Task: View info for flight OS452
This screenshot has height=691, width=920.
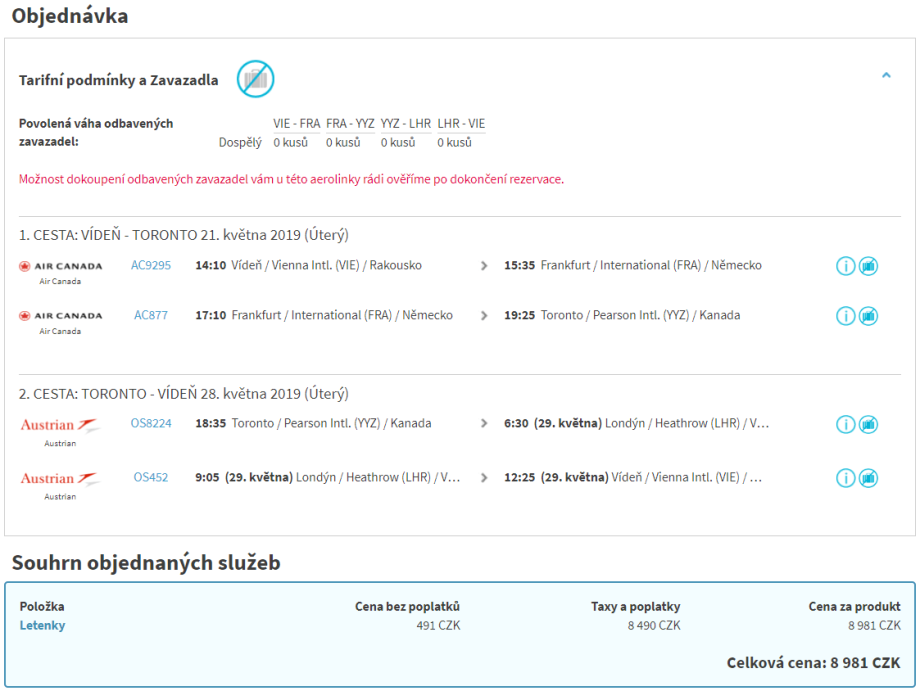Action: (x=845, y=478)
